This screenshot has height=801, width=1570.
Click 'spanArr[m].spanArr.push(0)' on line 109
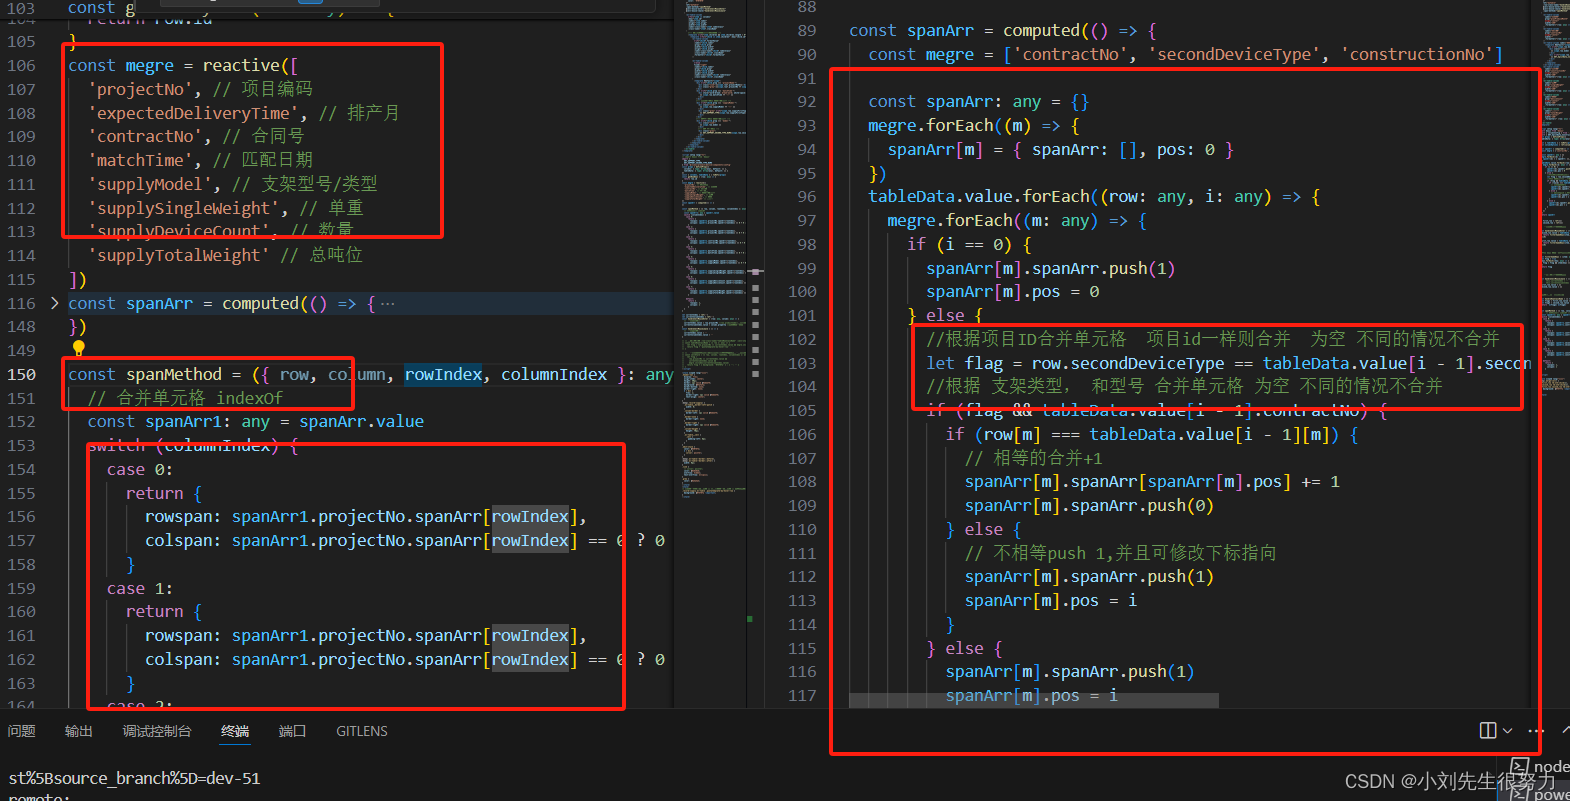point(1089,505)
